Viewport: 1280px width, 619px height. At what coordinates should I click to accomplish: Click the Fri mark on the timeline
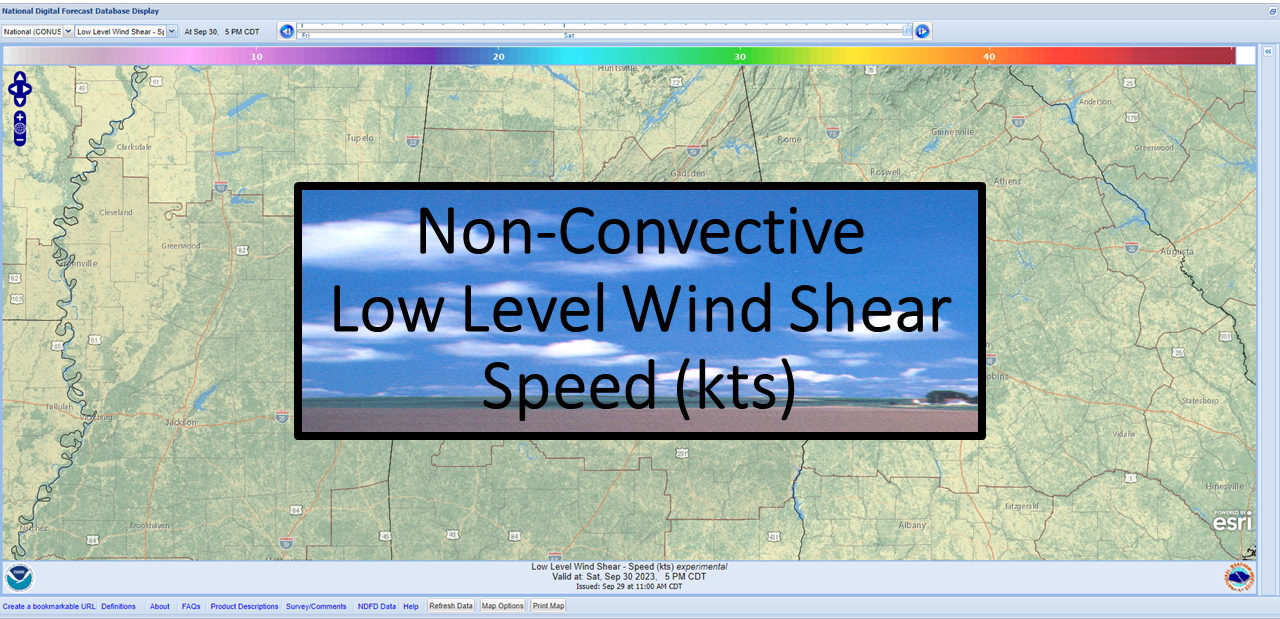point(306,35)
